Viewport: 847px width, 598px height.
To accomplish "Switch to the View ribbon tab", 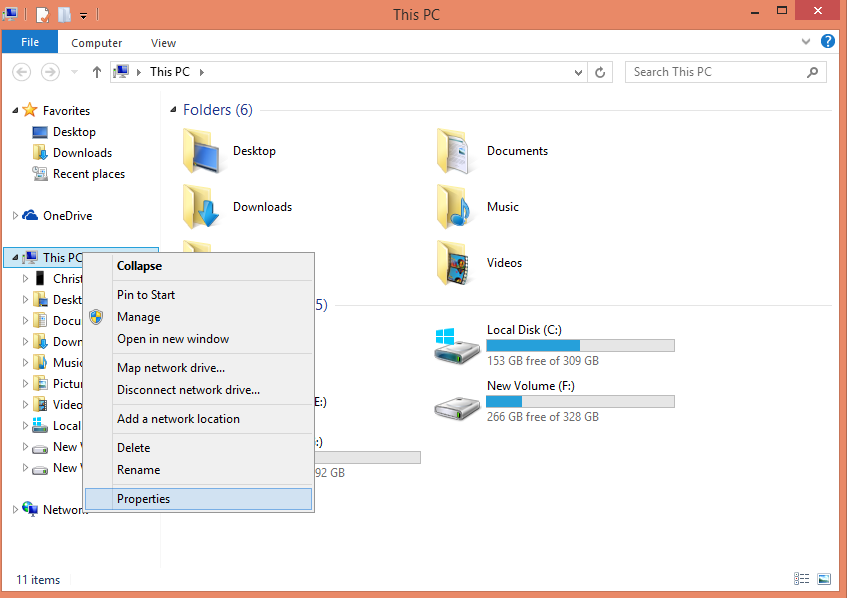I will point(162,42).
